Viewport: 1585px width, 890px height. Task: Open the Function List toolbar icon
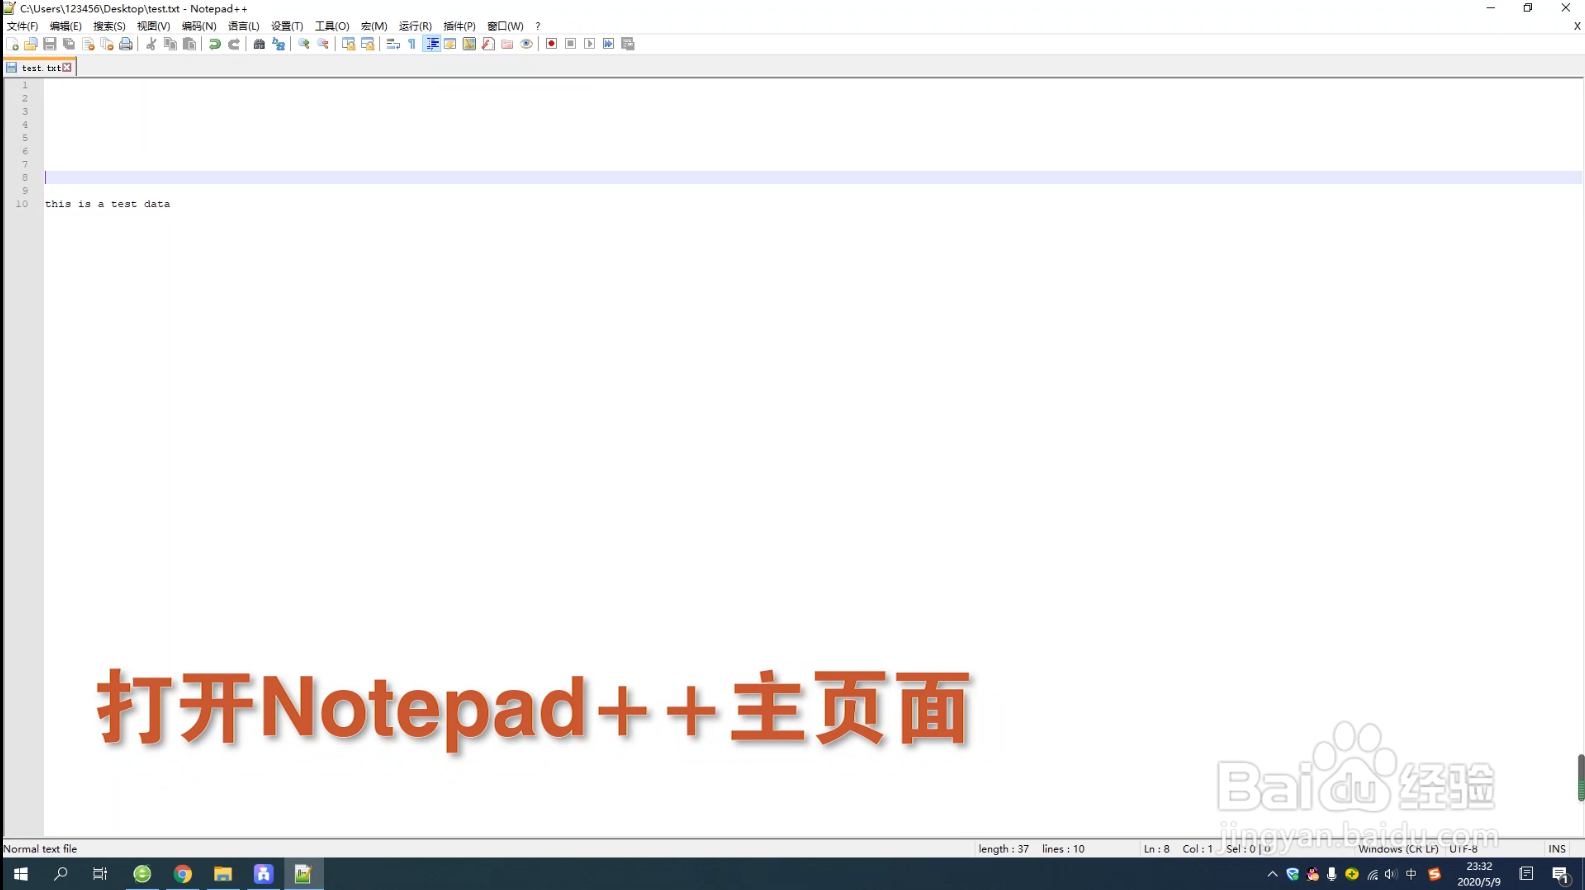488,44
